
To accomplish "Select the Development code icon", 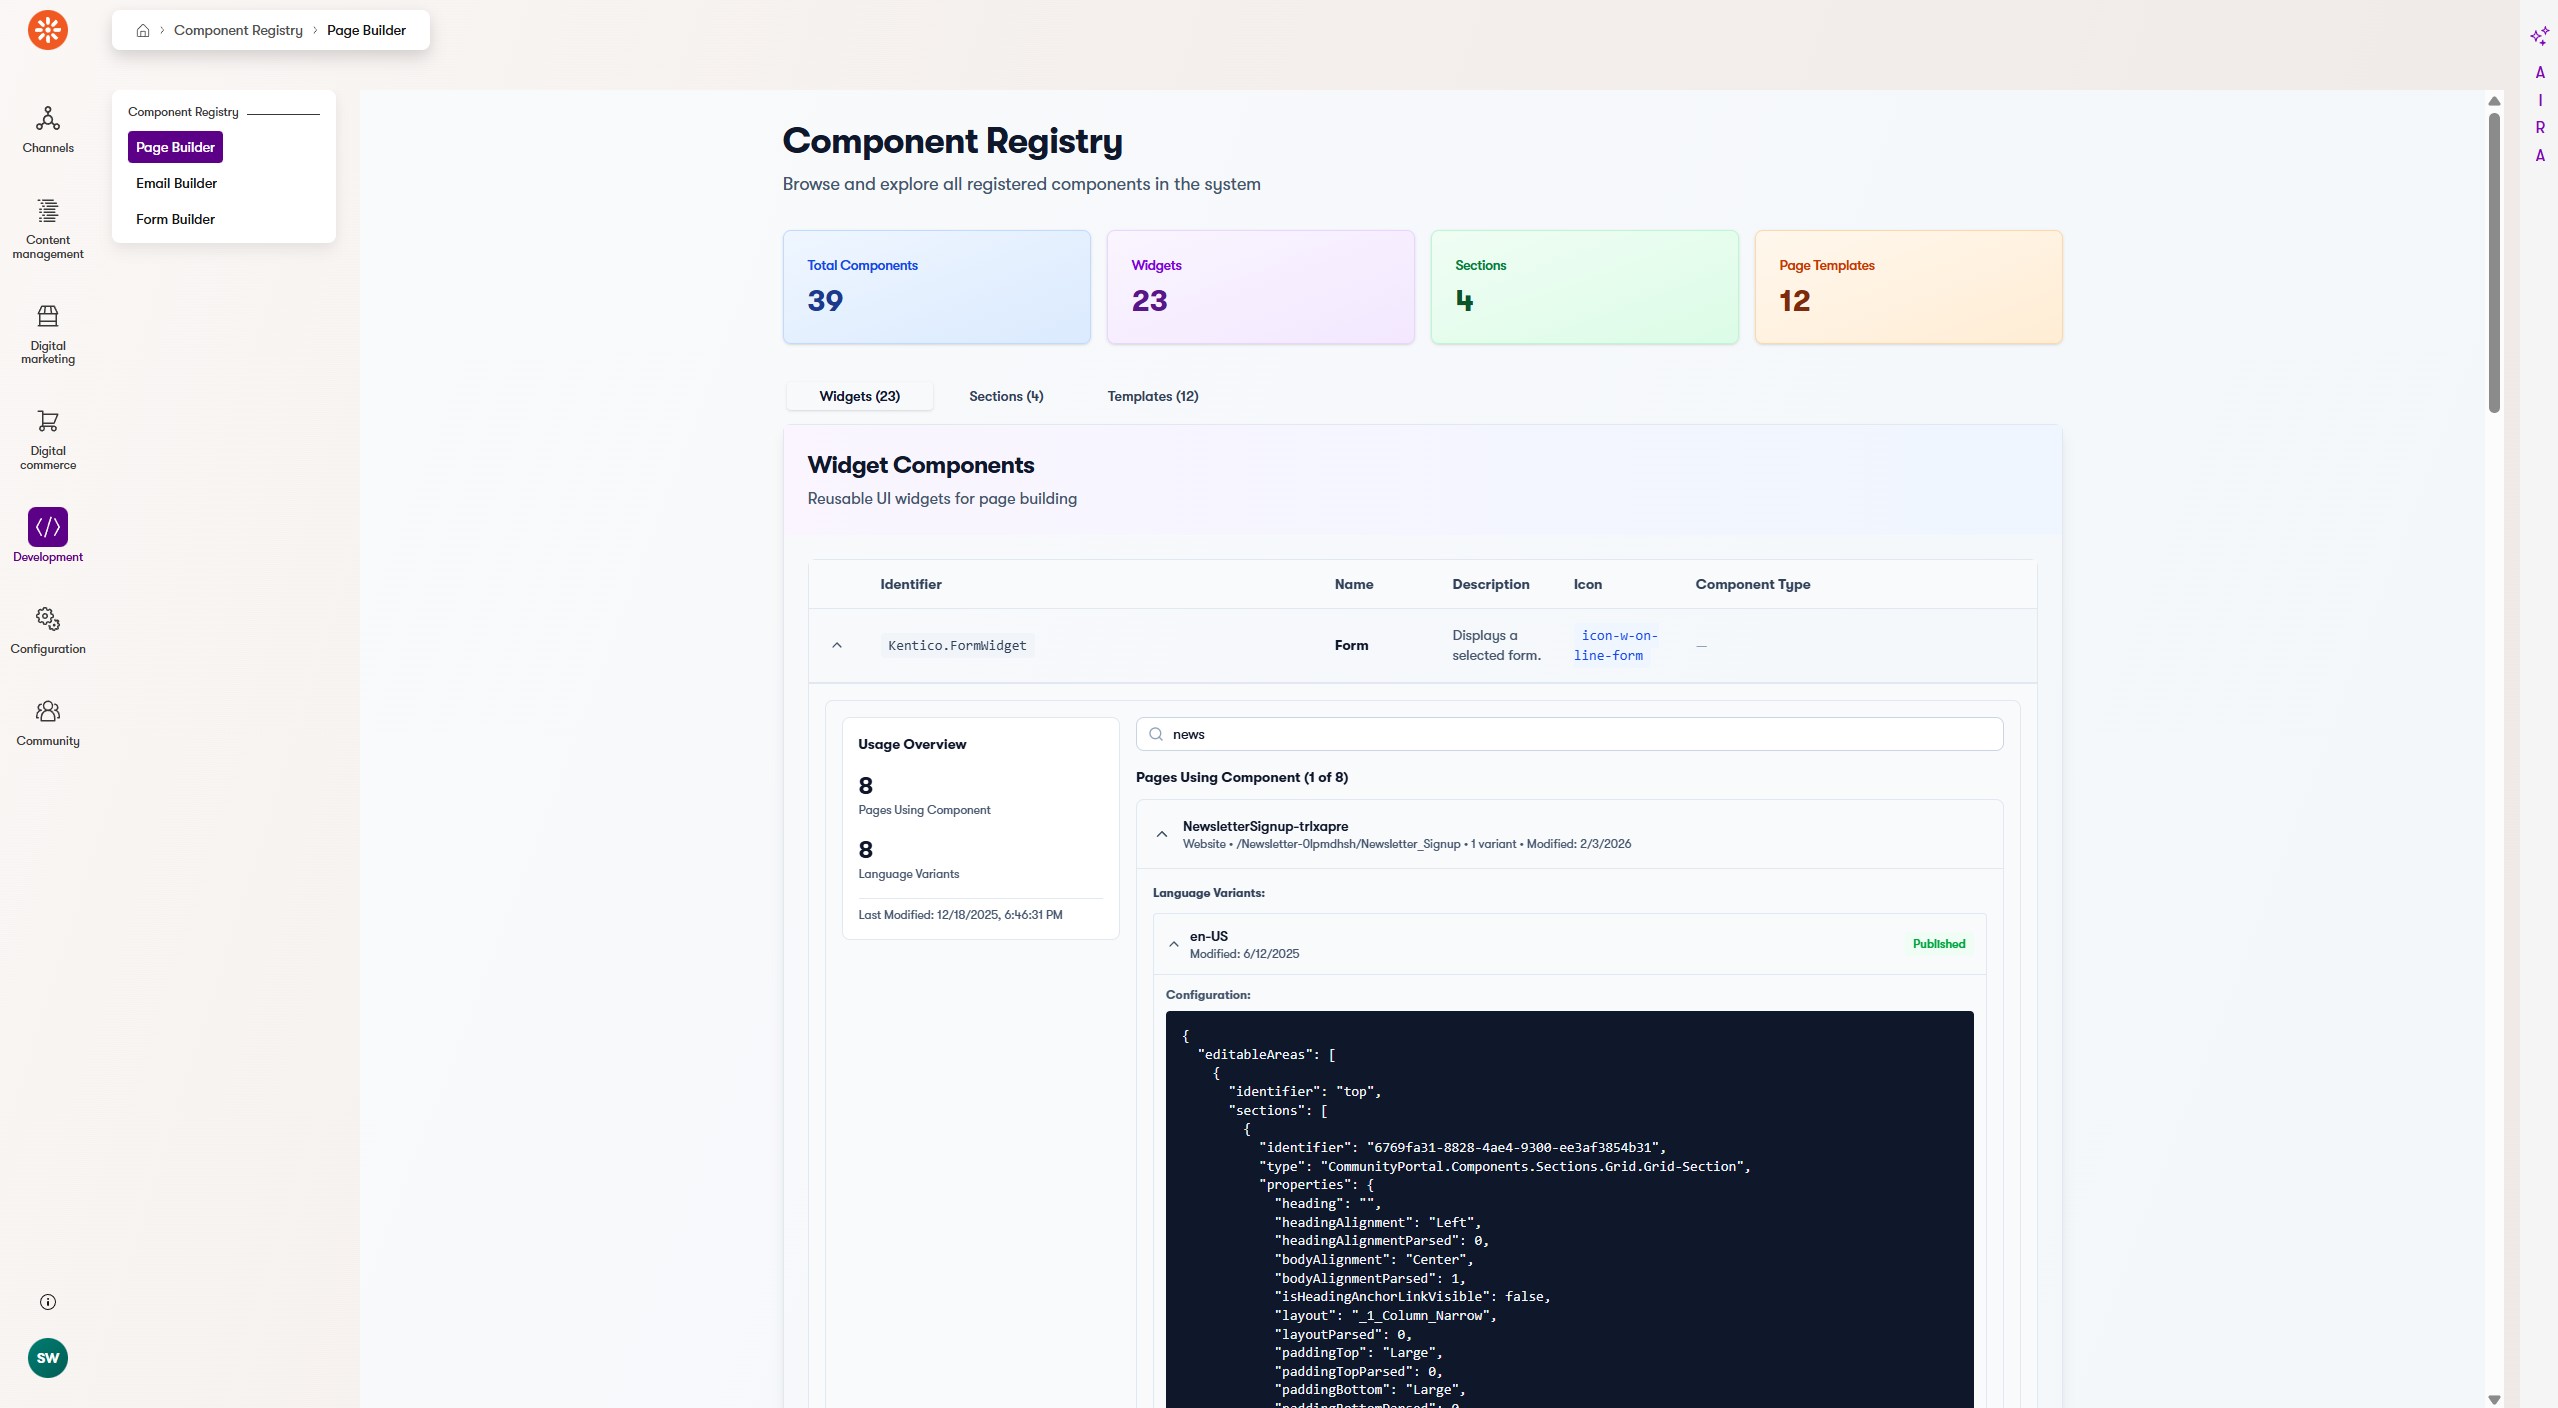I will (x=48, y=527).
